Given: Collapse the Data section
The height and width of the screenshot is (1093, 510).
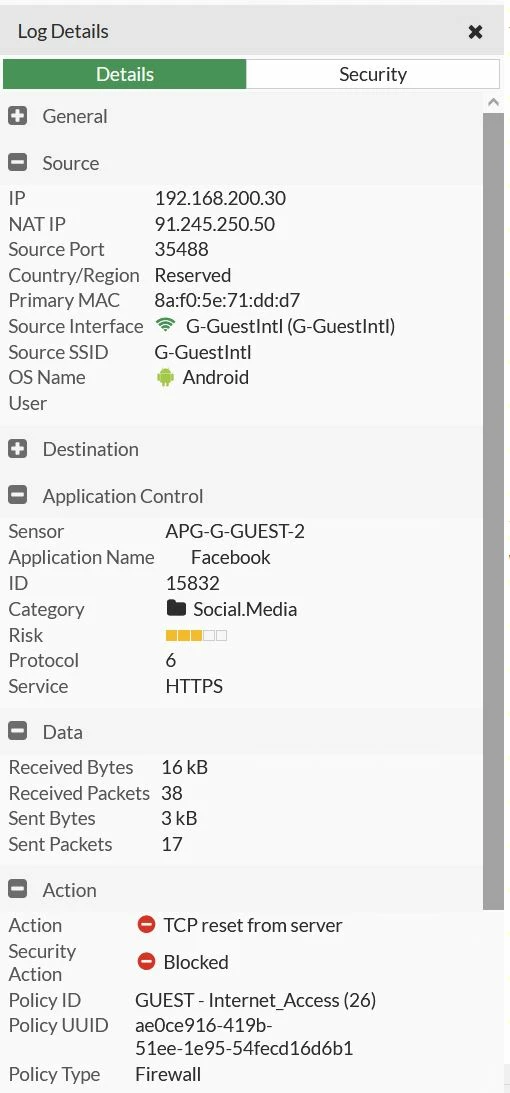Looking at the screenshot, I should coord(17,731).
